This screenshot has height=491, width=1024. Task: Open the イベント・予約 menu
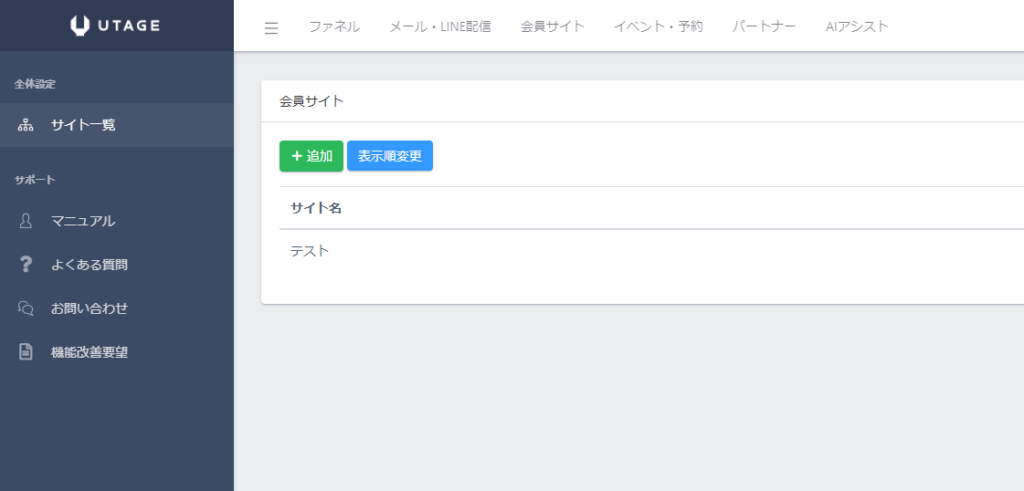click(x=658, y=27)
